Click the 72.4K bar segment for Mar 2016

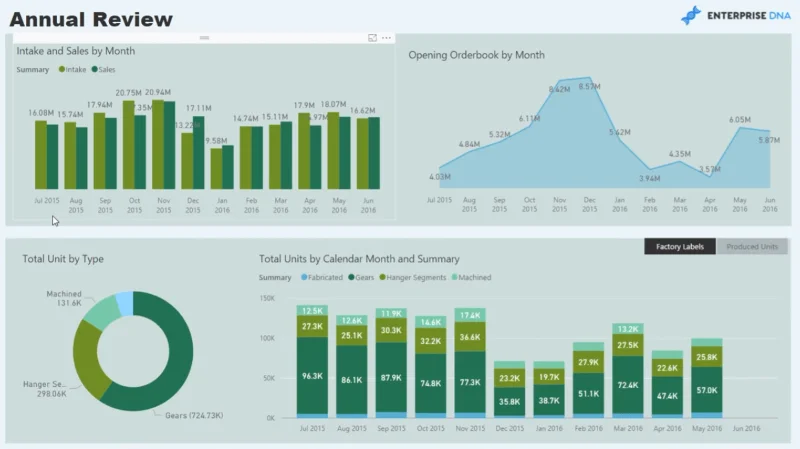tap(628, 385)
